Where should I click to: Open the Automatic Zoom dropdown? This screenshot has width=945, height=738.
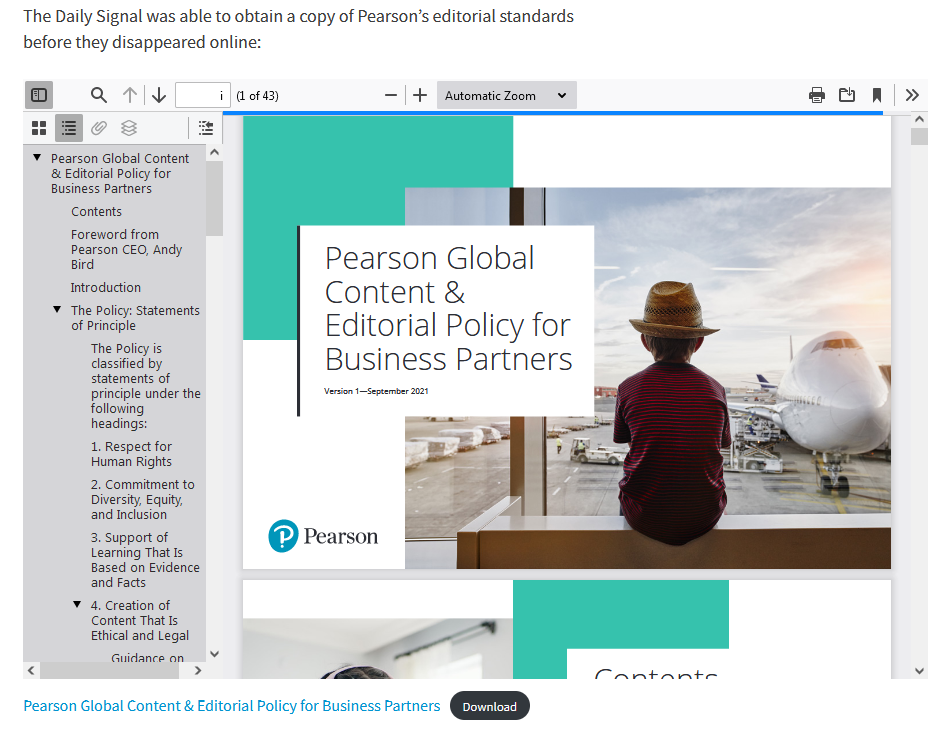pyautogui.click(x=506, y=95)
